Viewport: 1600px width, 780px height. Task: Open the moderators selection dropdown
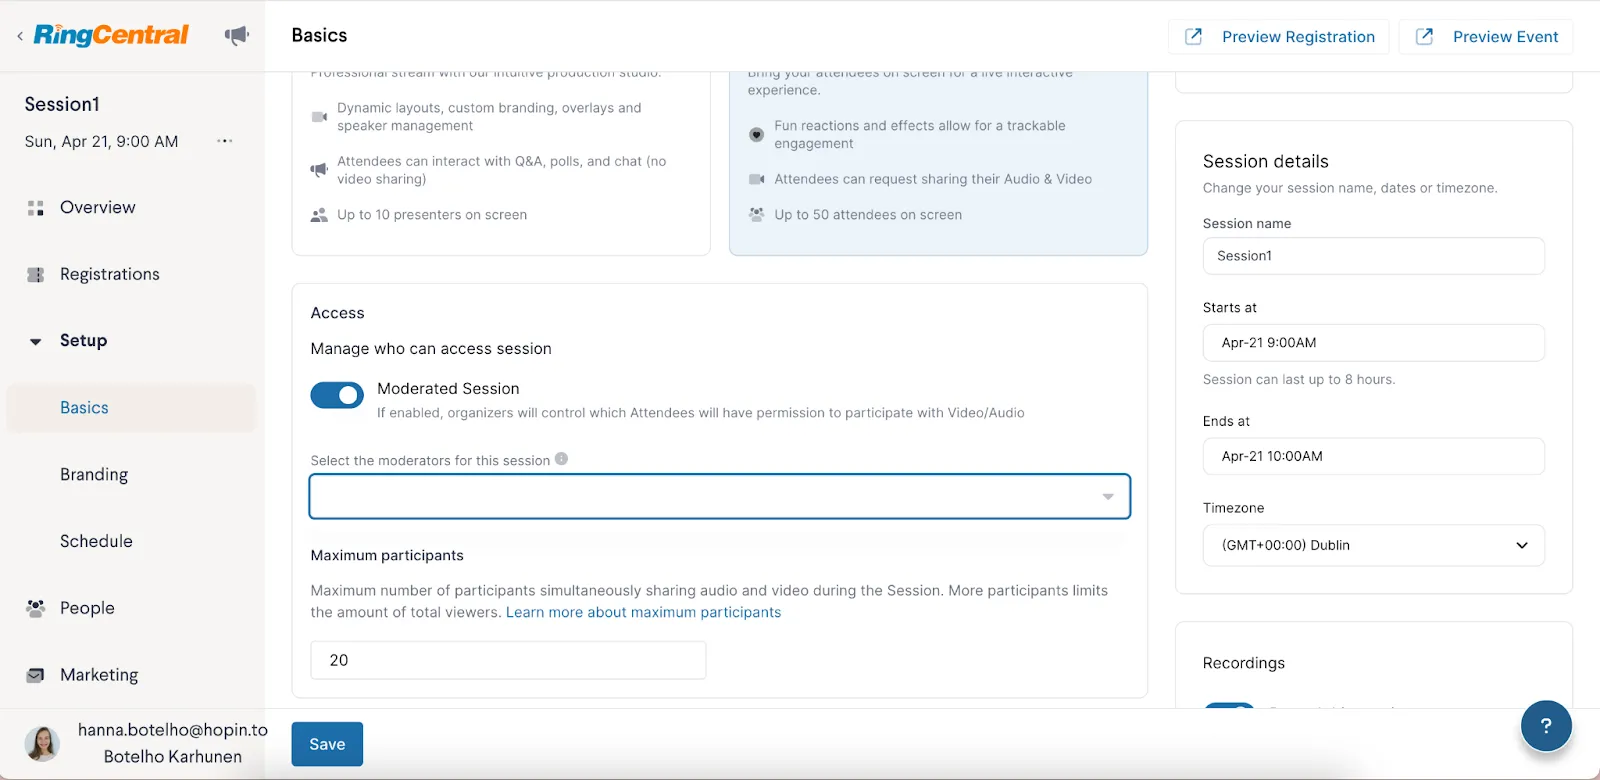[720, 497]
